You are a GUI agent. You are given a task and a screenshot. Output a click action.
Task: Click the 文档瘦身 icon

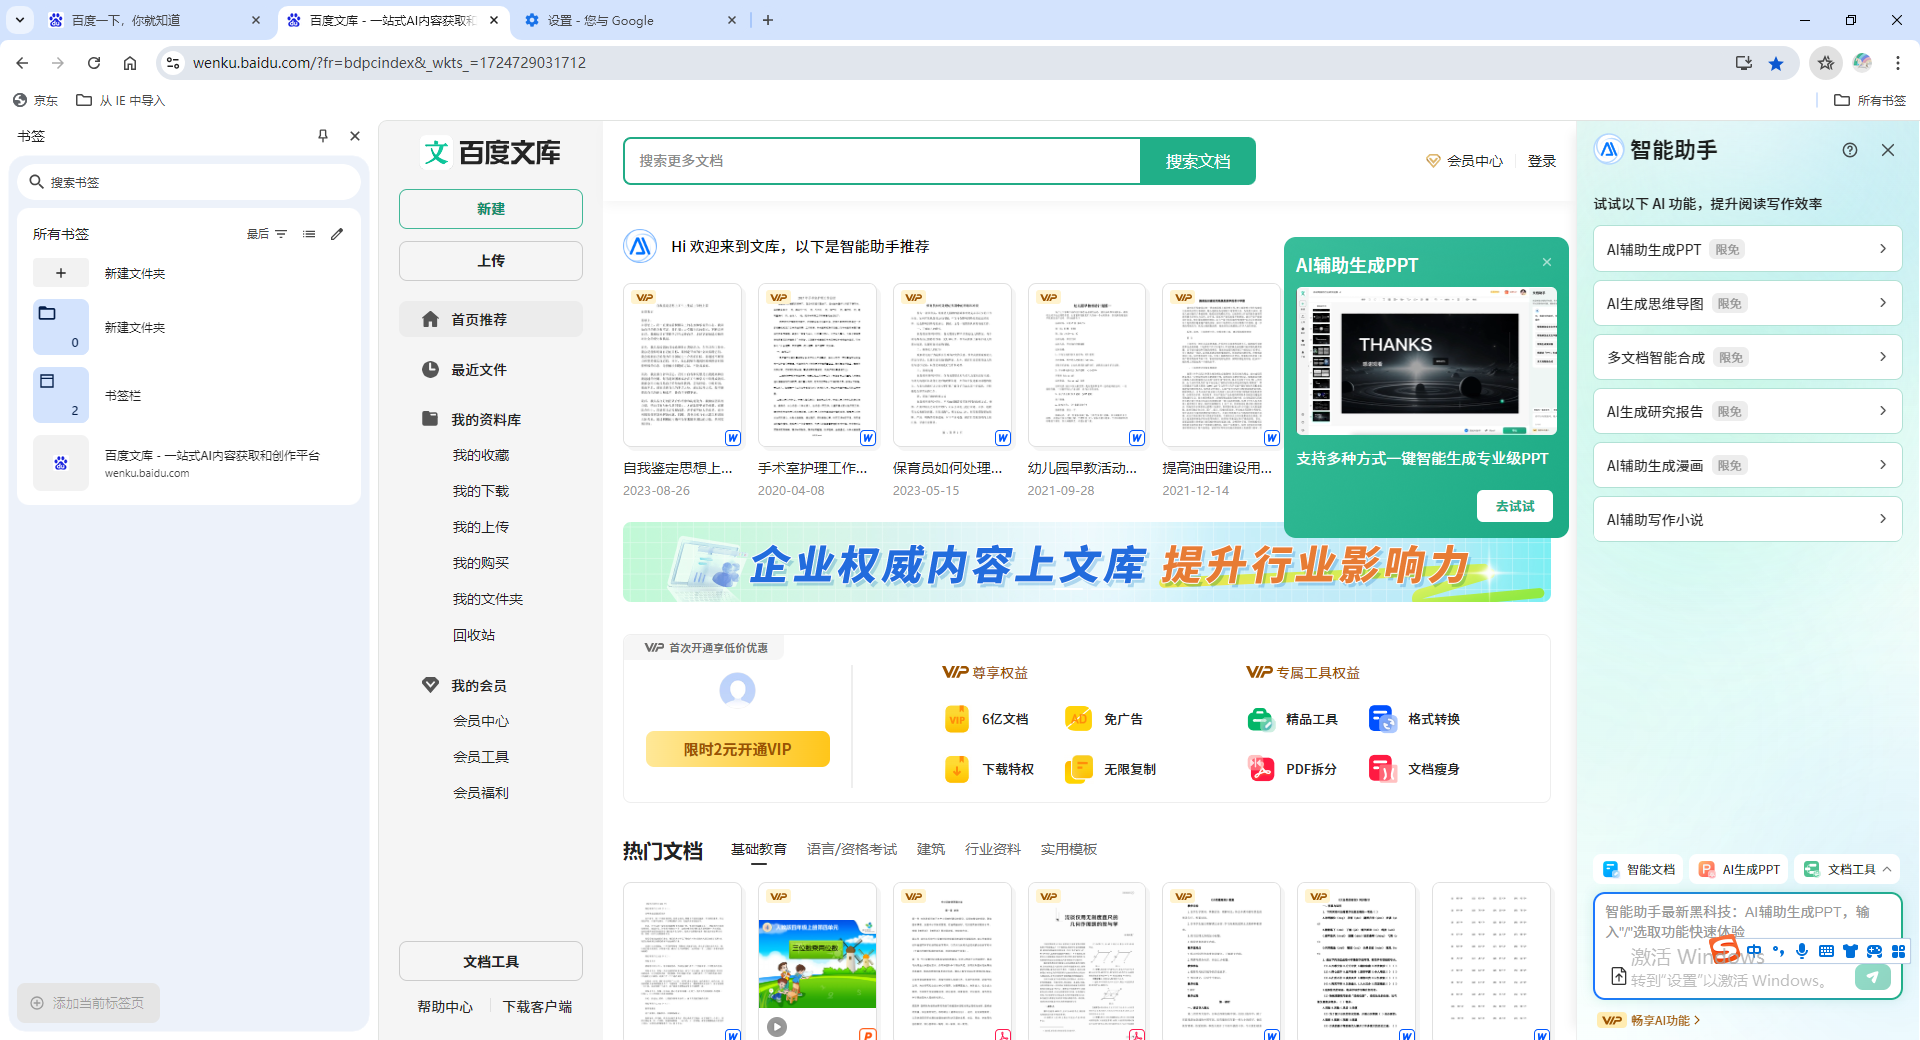click(x=1382, y=769)
